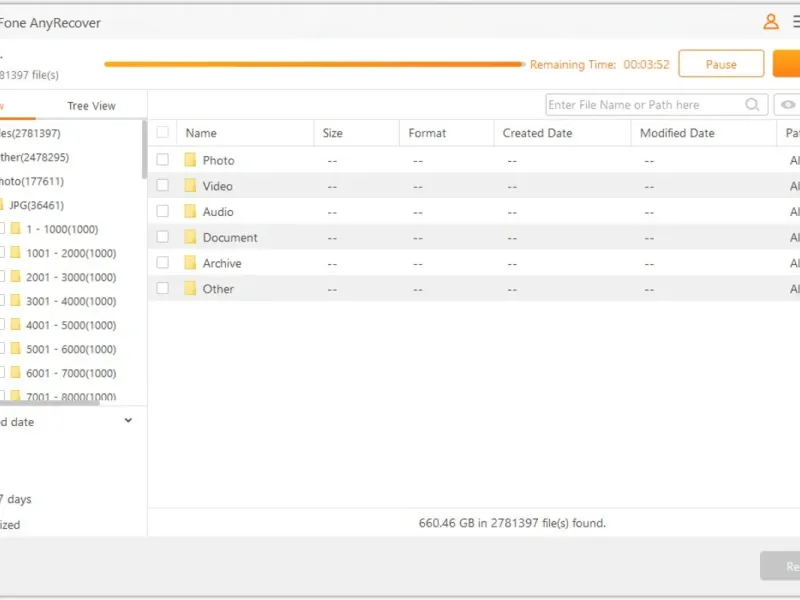Image resolution: width=800 pixels, height=600 pixels.
Task: Check the Archive row checkbox
Action: 162,262
